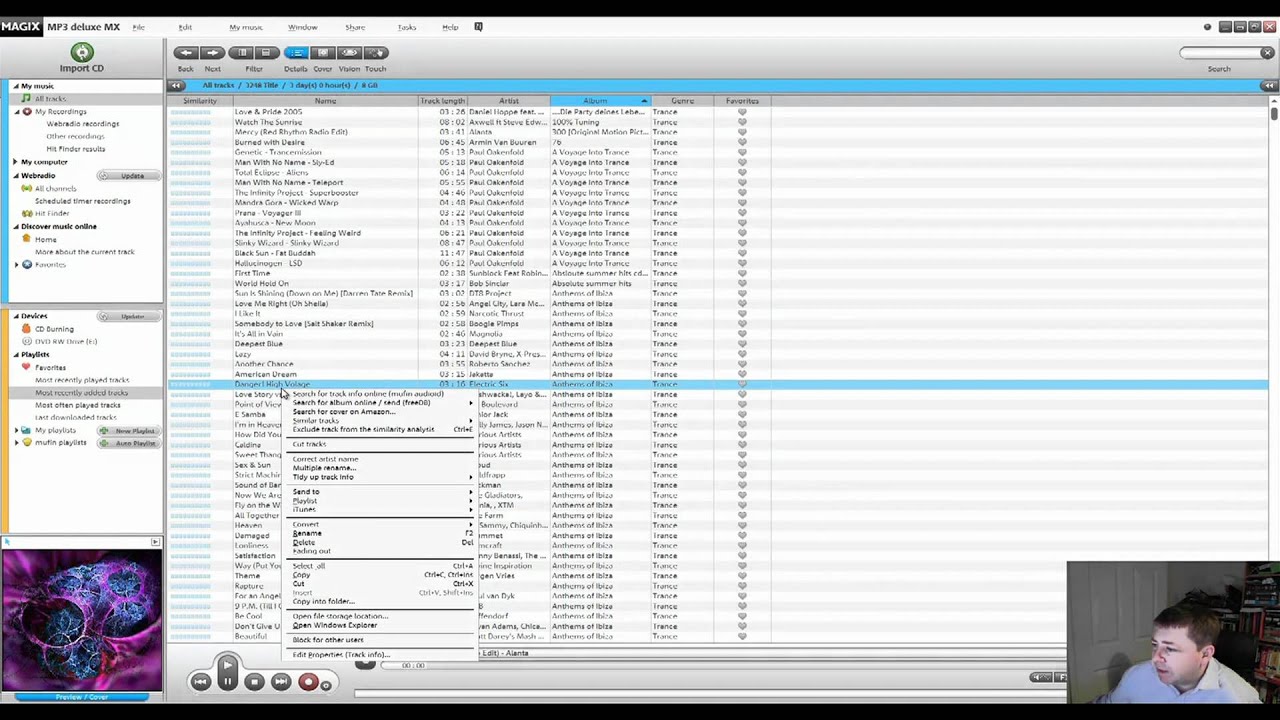1280x720 pixels.
Task: Collapse the Devices tree section
Action: [16, 316]
